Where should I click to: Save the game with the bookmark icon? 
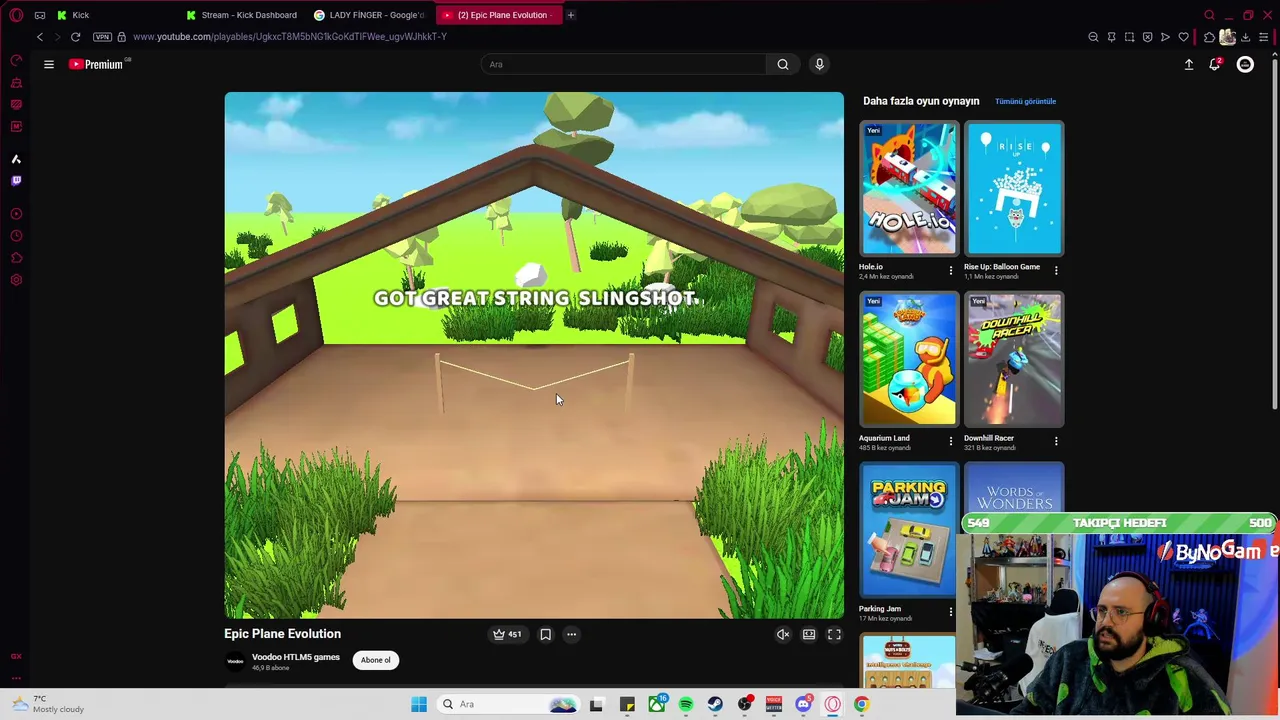pyautogui.click(x=545, y=634)
